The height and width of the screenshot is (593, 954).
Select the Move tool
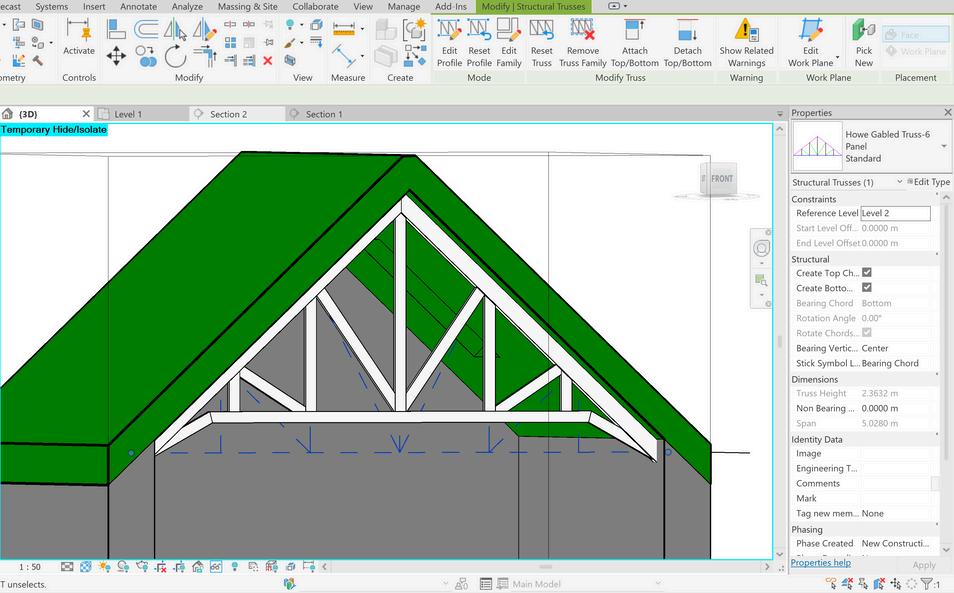[x=116, y=56]
